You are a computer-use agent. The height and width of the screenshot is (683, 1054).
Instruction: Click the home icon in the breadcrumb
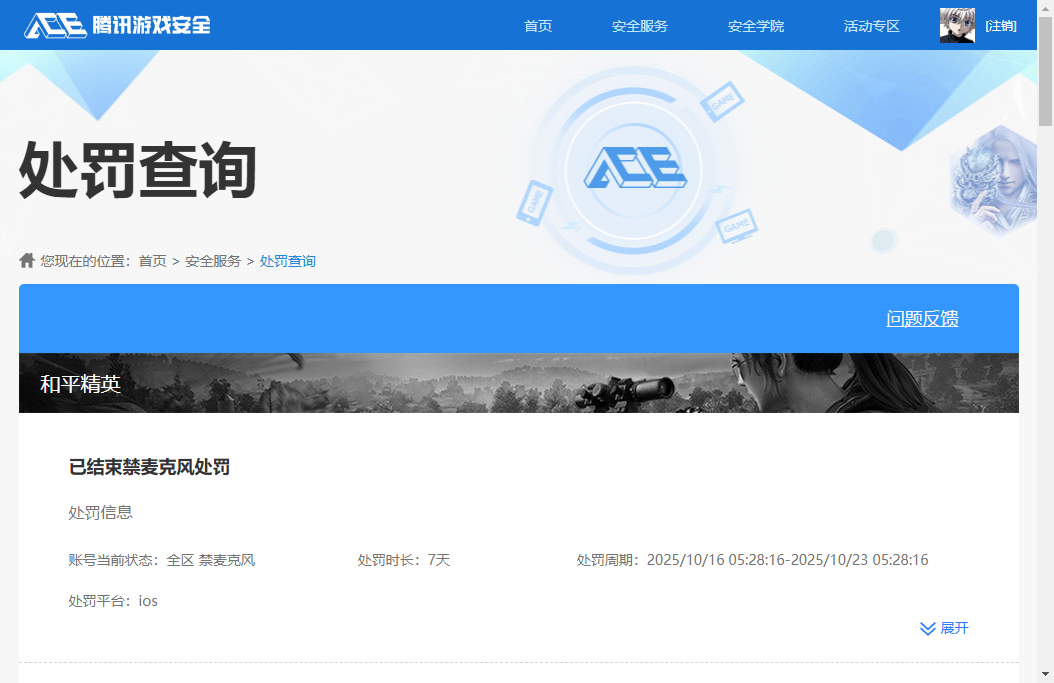coord(27,260)
